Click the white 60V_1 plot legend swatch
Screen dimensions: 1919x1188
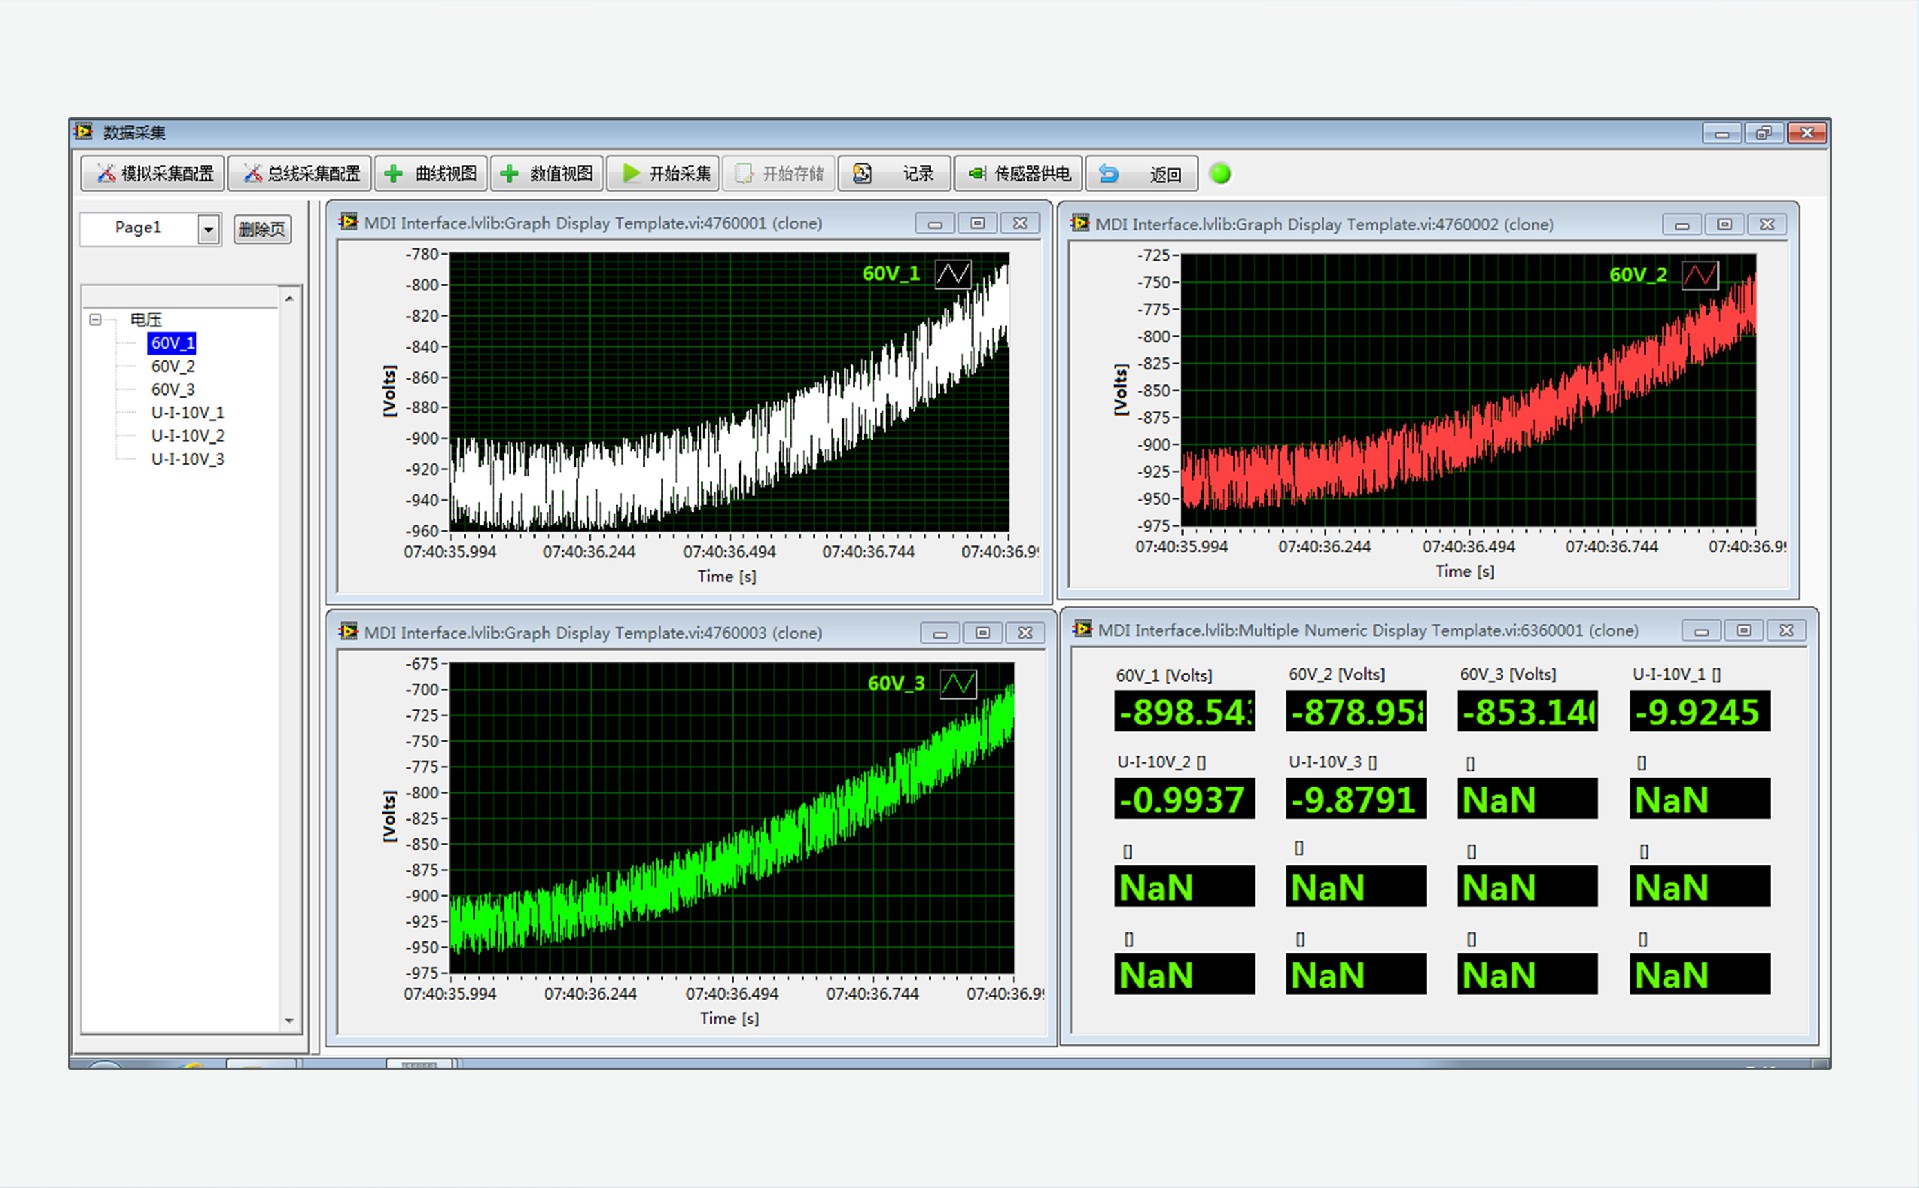(x=952, y=274)
